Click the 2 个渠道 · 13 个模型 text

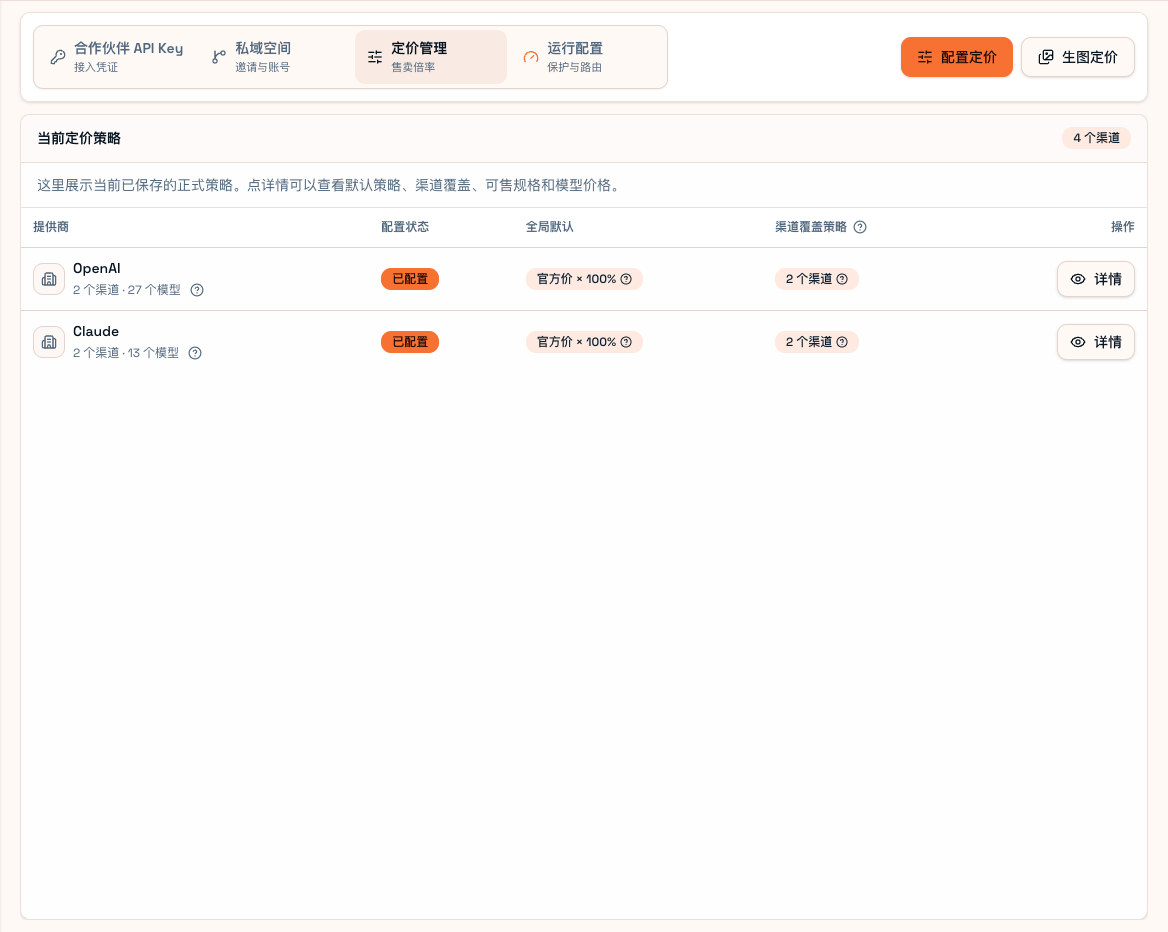tap(126, 353)
